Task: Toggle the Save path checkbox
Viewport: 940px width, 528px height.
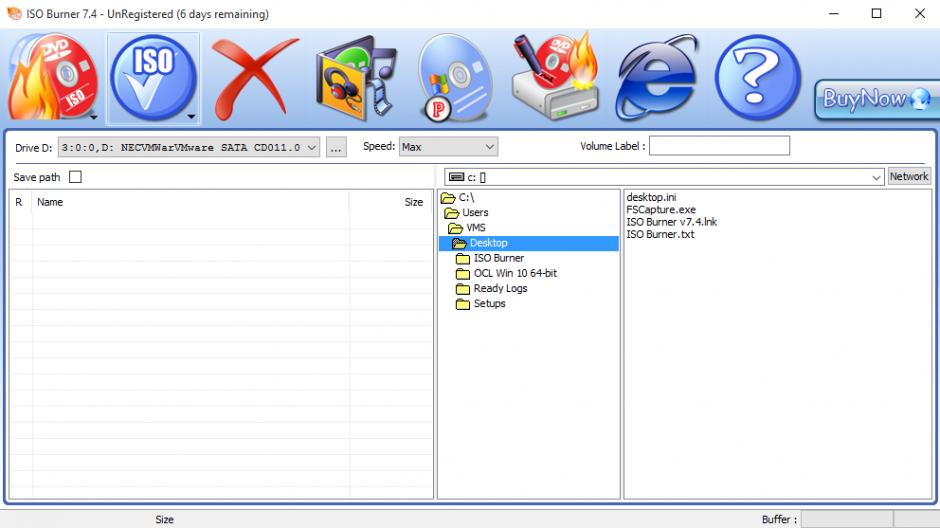Action: point(76,177)
